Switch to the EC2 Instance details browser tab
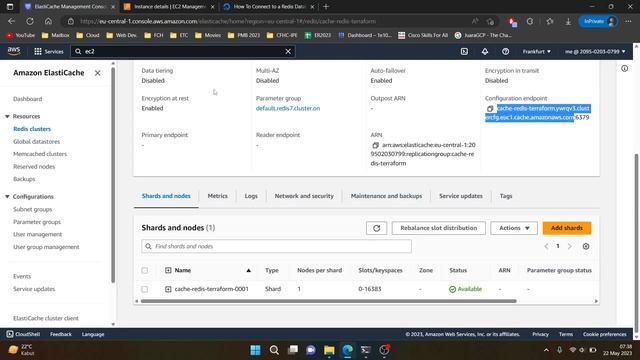This screenshot has height=360, width=640. pyautogui.click(x=169, y=7)
